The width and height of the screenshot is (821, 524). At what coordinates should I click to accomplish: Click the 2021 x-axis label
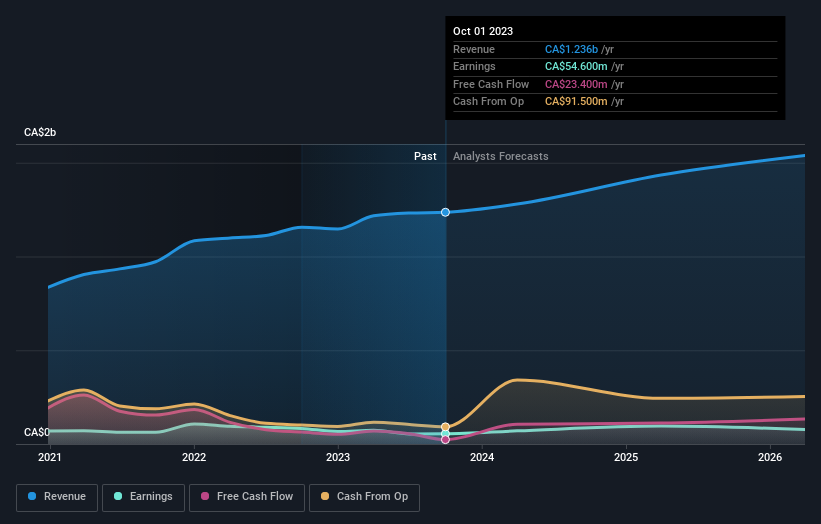tap(50, 457)
